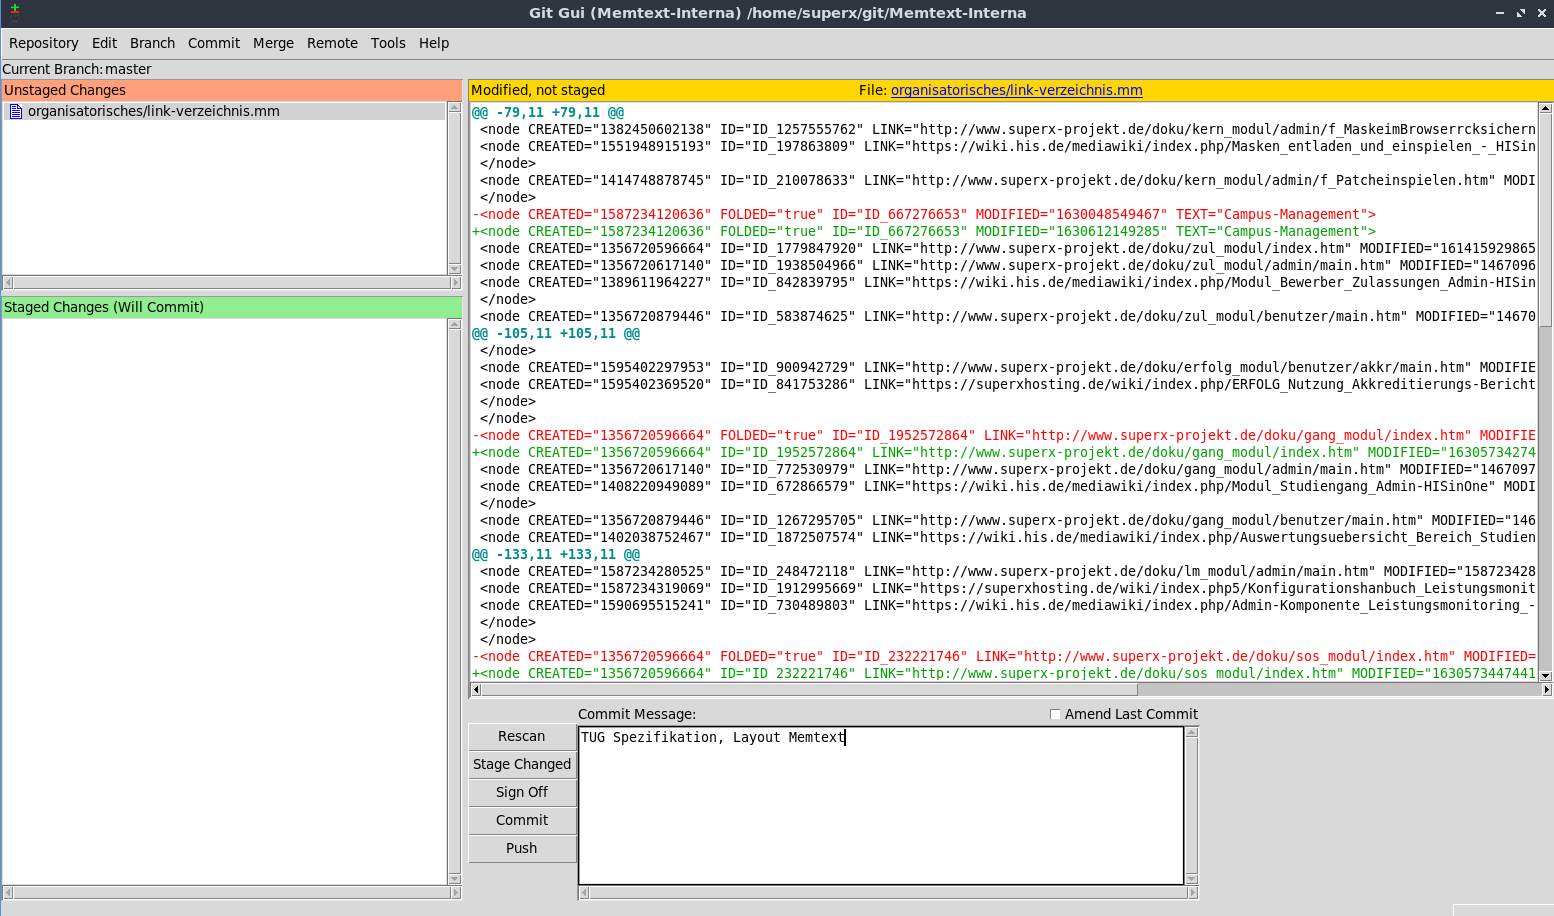Click the diff pane scroll-up arrow

[x=1545, y=108]
